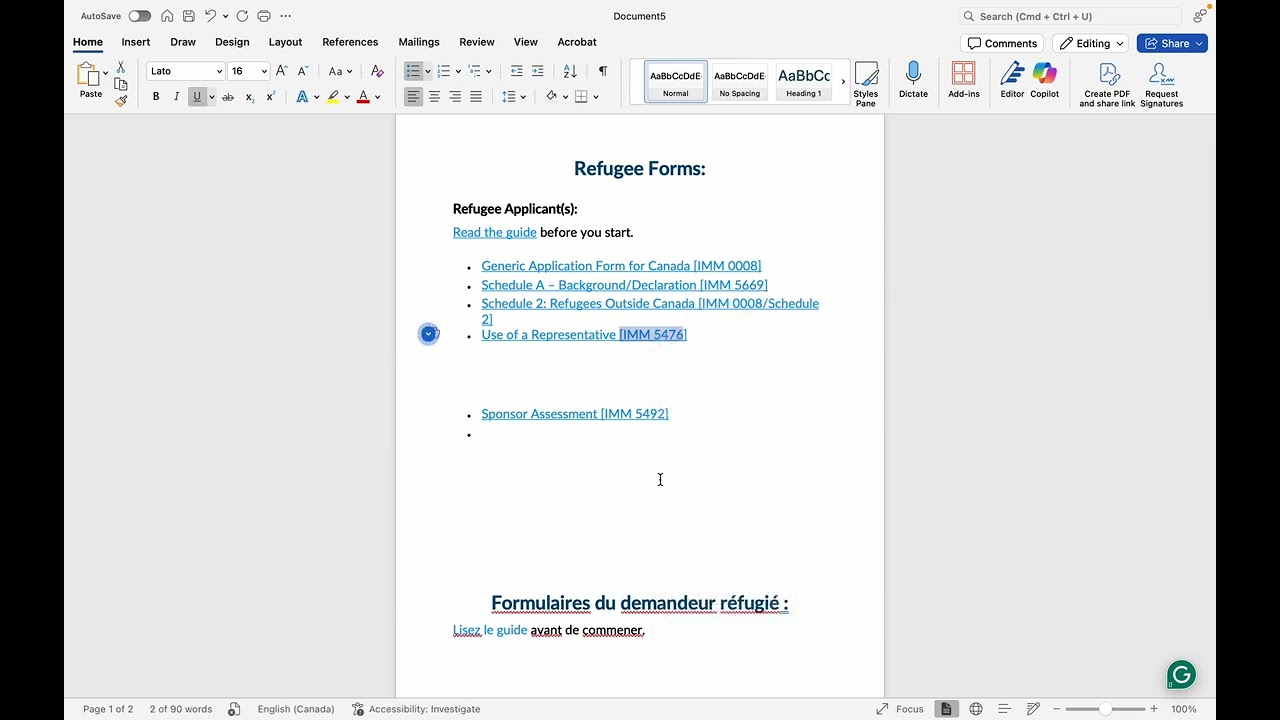
Task: Align text to the right
Action: pyautogui.click(x=455, y=97)
